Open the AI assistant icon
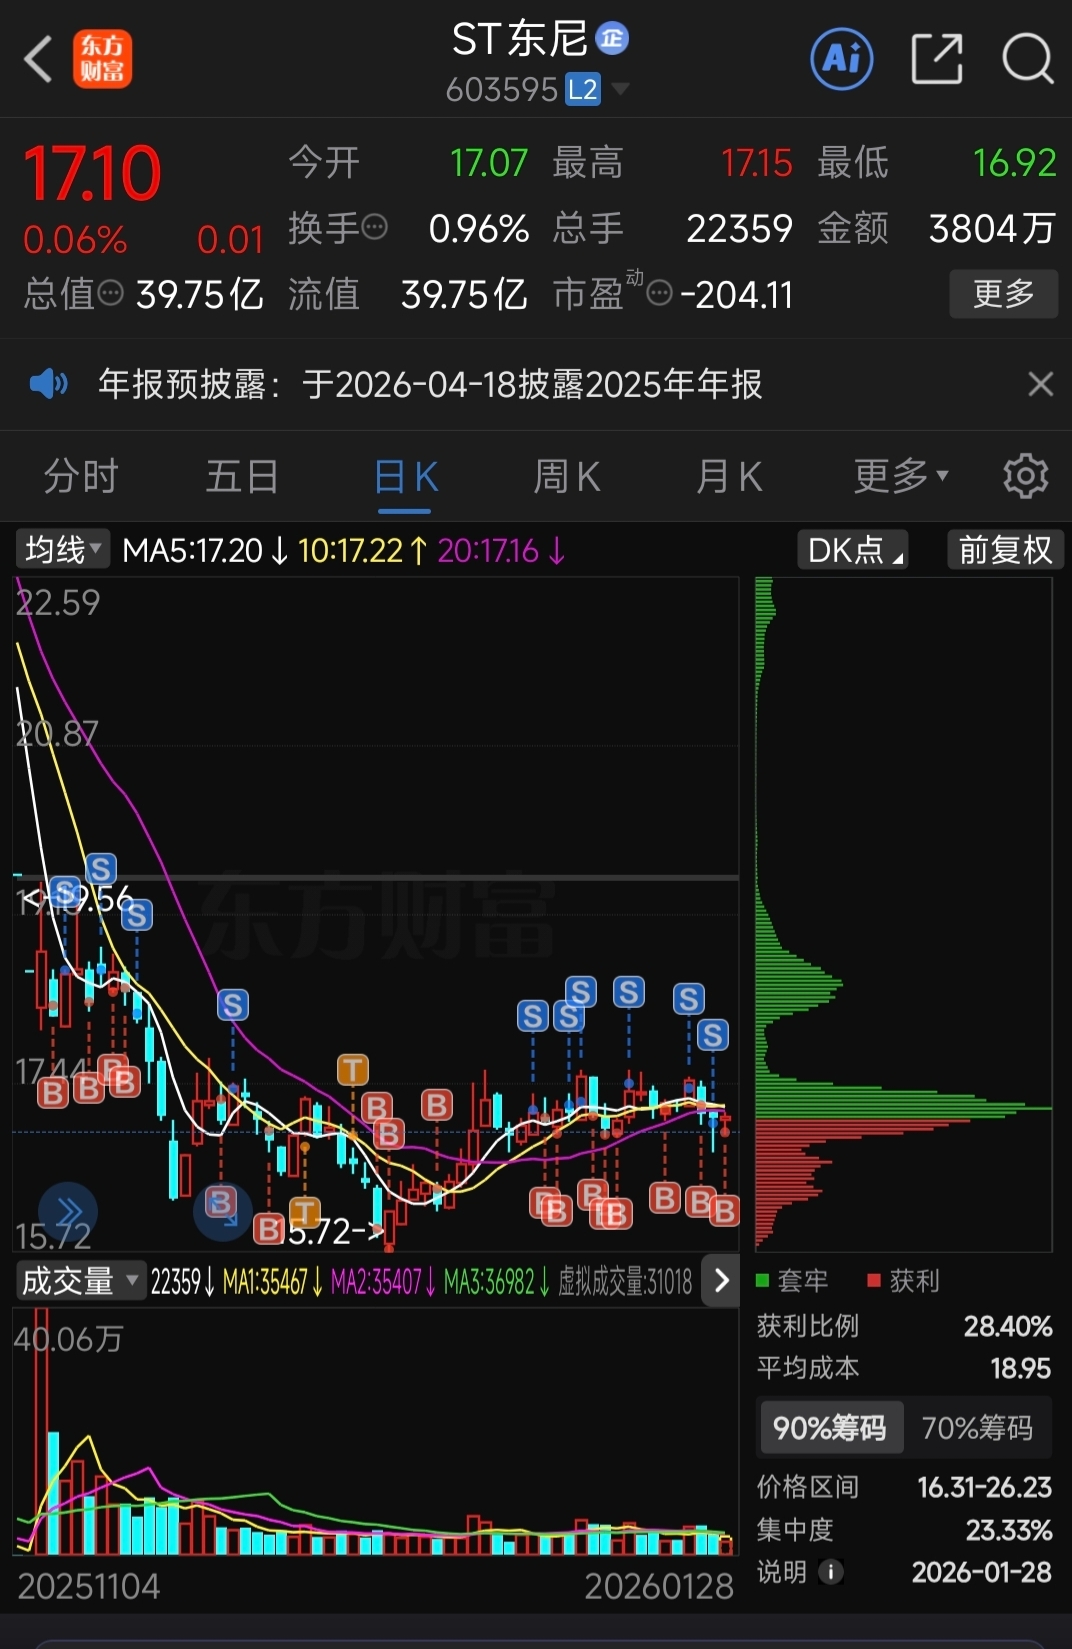The height and width of the screenshot is (1649, 1072). click(841, 59)
